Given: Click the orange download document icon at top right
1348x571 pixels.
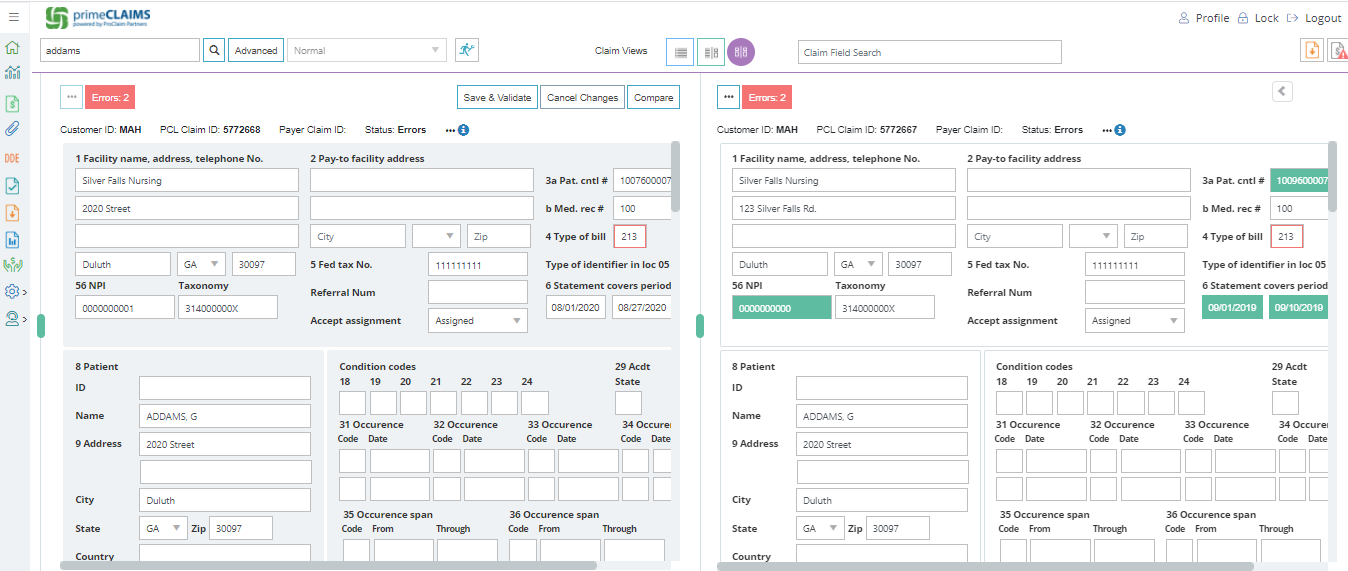Looking at the screenshot, I should click(1311, 51).
